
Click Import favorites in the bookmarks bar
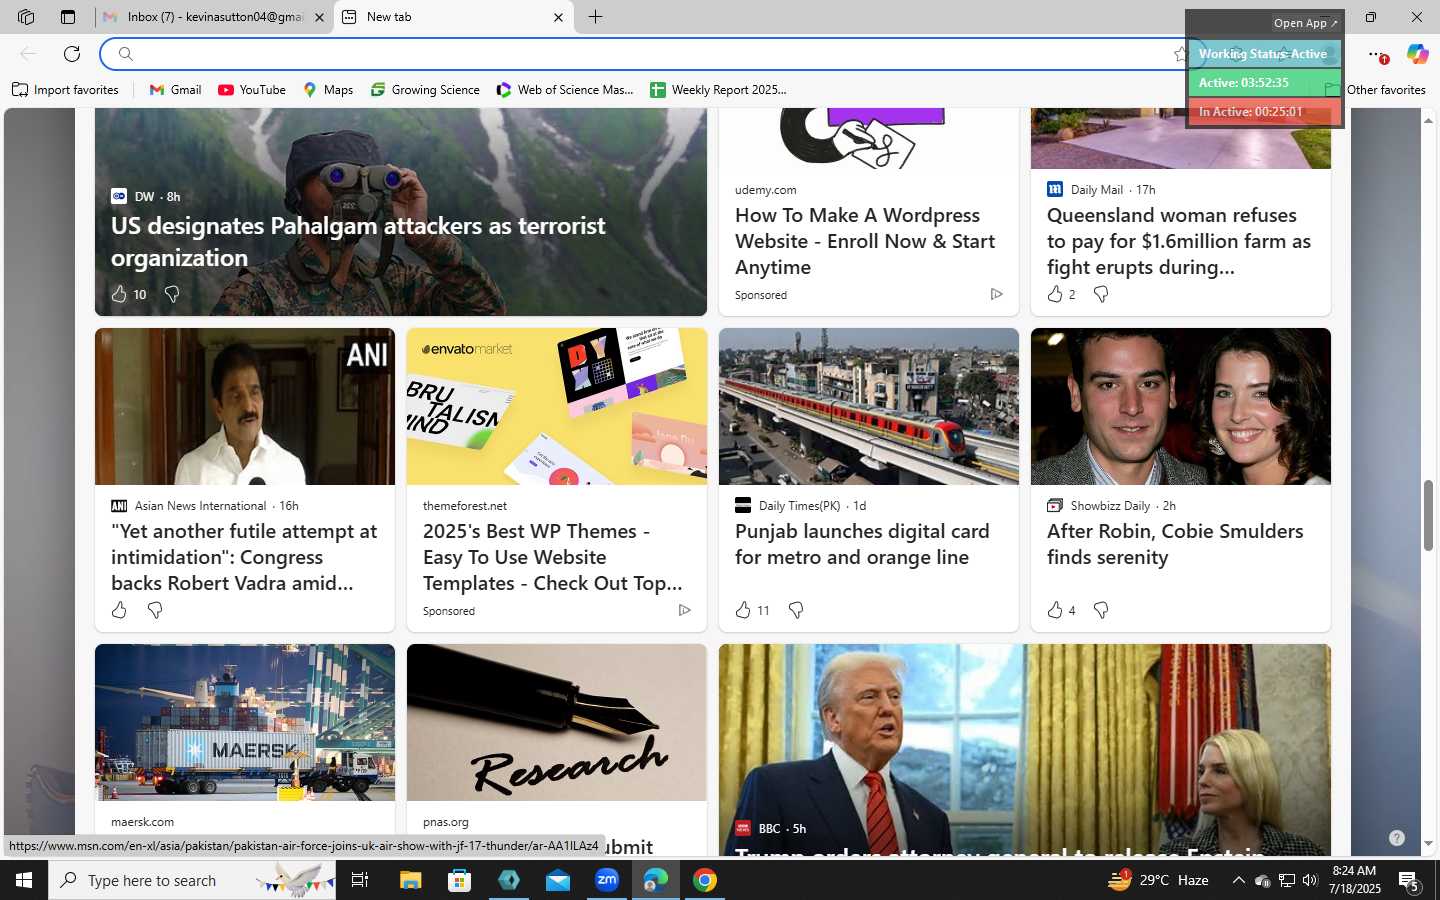click(65, 90)
